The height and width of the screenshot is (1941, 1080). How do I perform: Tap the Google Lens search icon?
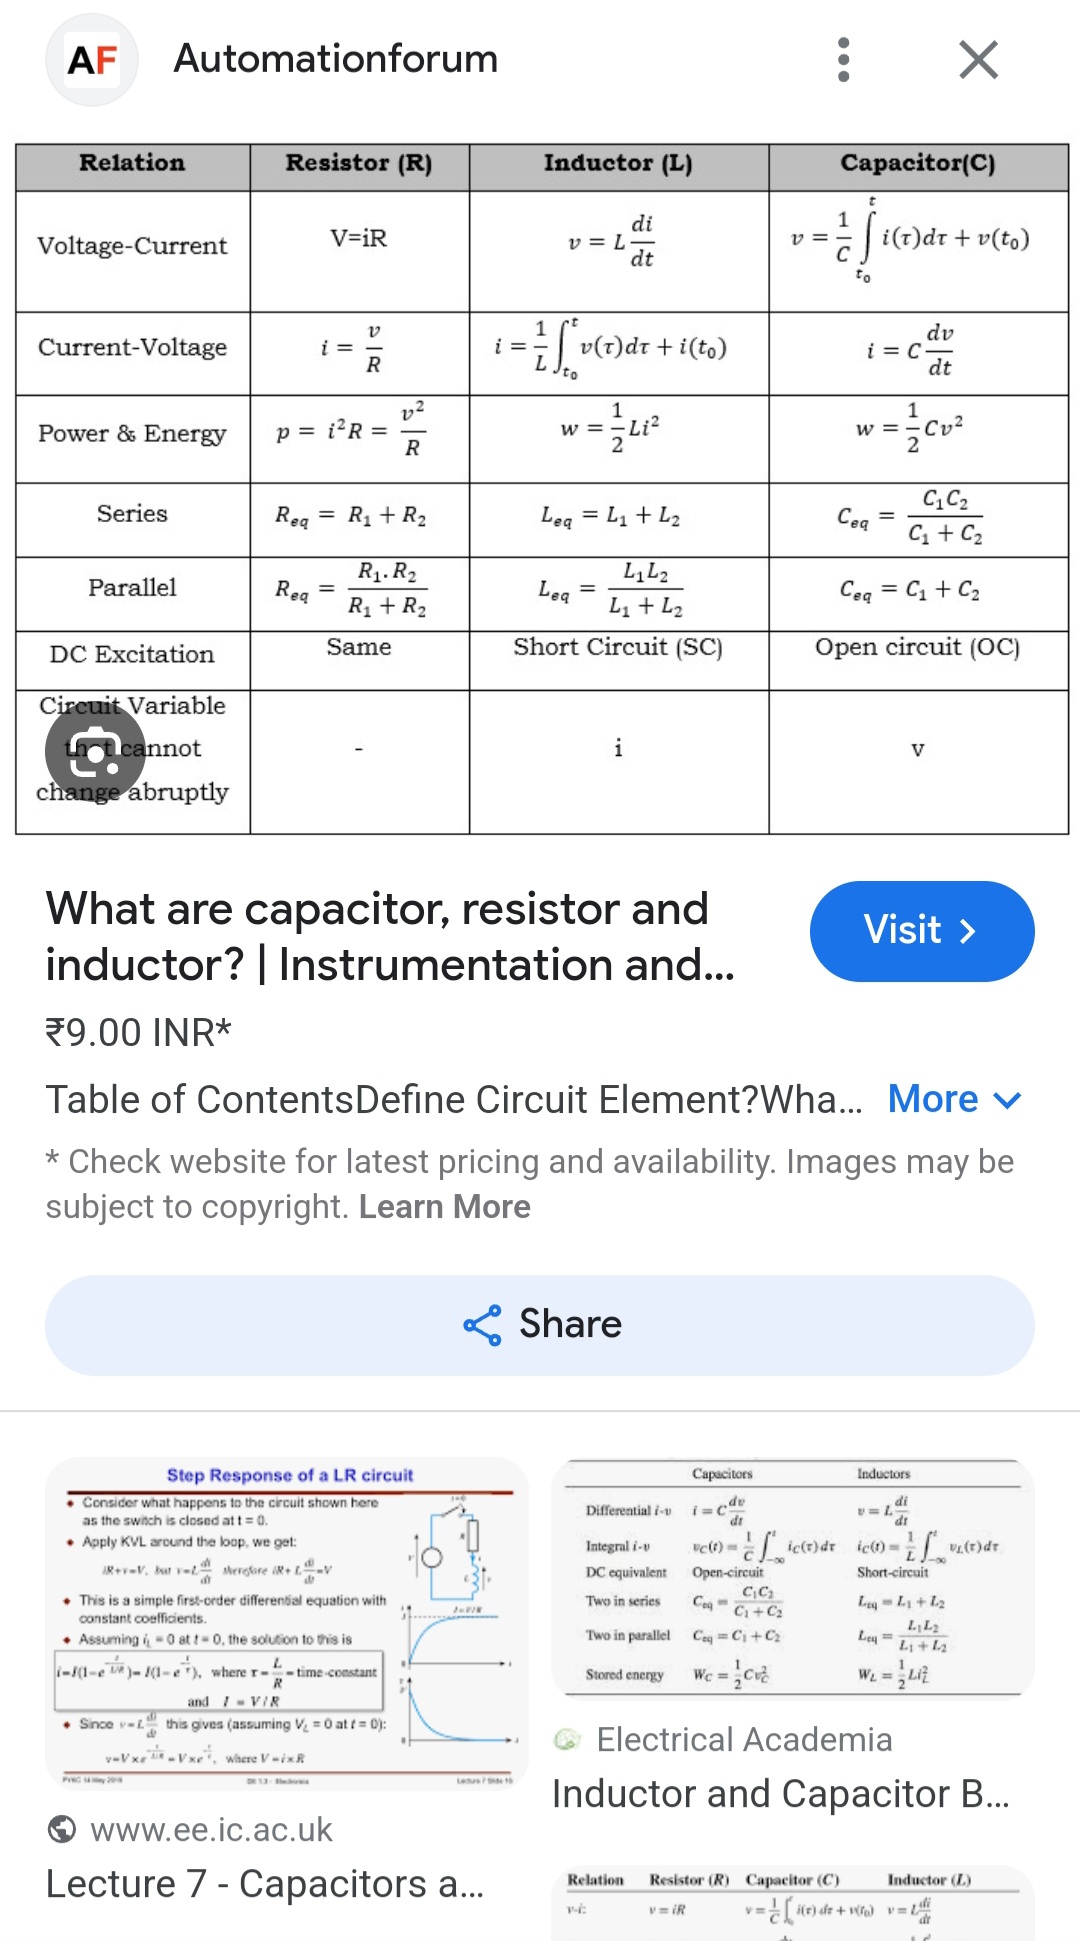(96, 754)
